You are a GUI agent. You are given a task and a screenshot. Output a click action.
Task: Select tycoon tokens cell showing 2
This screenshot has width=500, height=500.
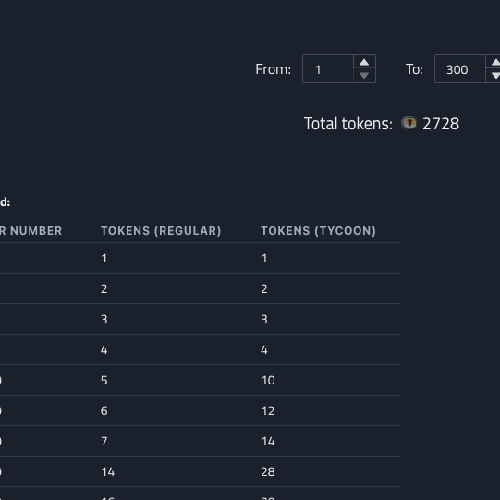(x=264, y=289)
